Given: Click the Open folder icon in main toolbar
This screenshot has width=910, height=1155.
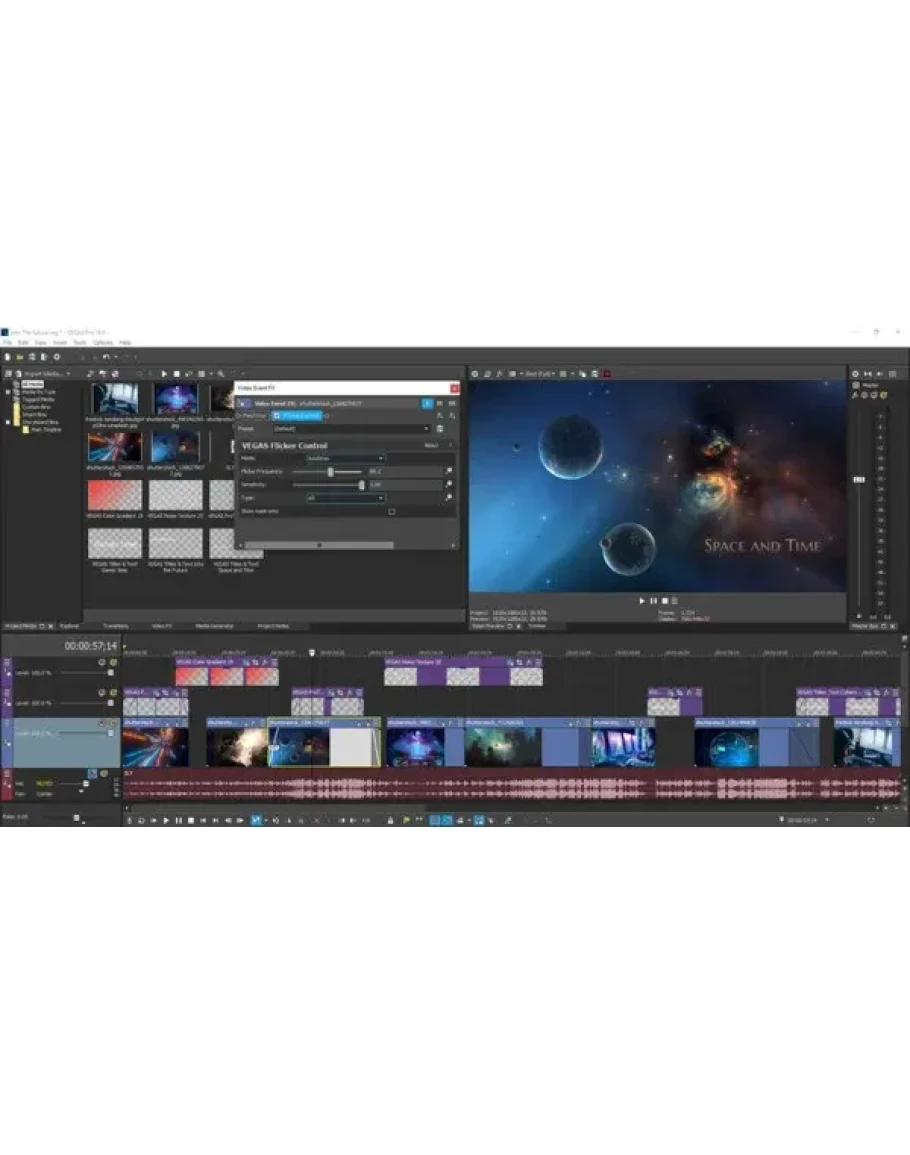Looking at the screenshot, I should 20,357.
